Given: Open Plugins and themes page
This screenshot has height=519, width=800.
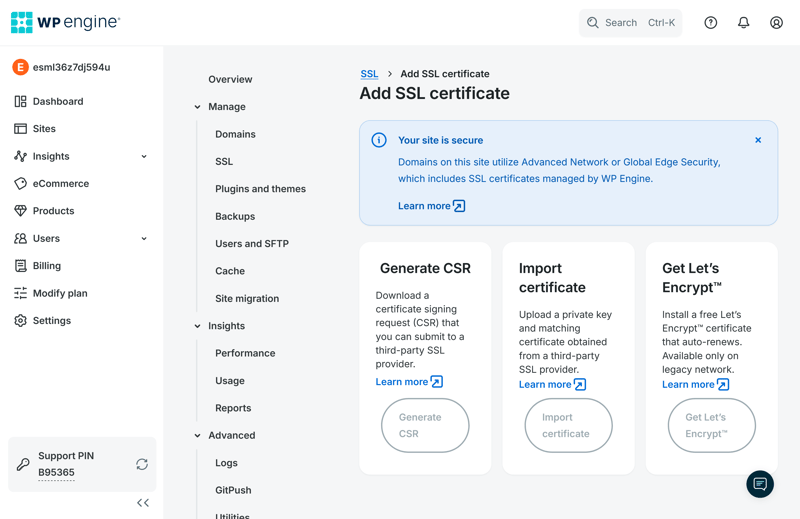Looking at the screenshot, I should 260,189.
